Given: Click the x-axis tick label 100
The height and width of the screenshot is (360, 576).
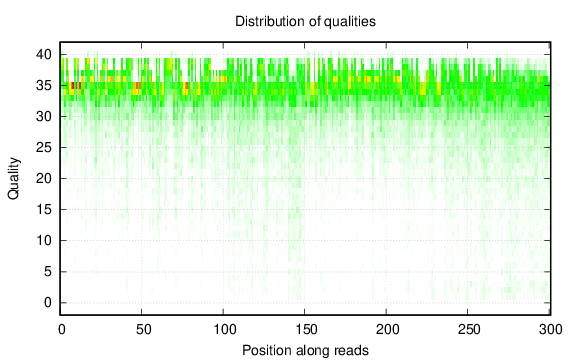Looking at the screenshot, I should [x=225, y=329].
